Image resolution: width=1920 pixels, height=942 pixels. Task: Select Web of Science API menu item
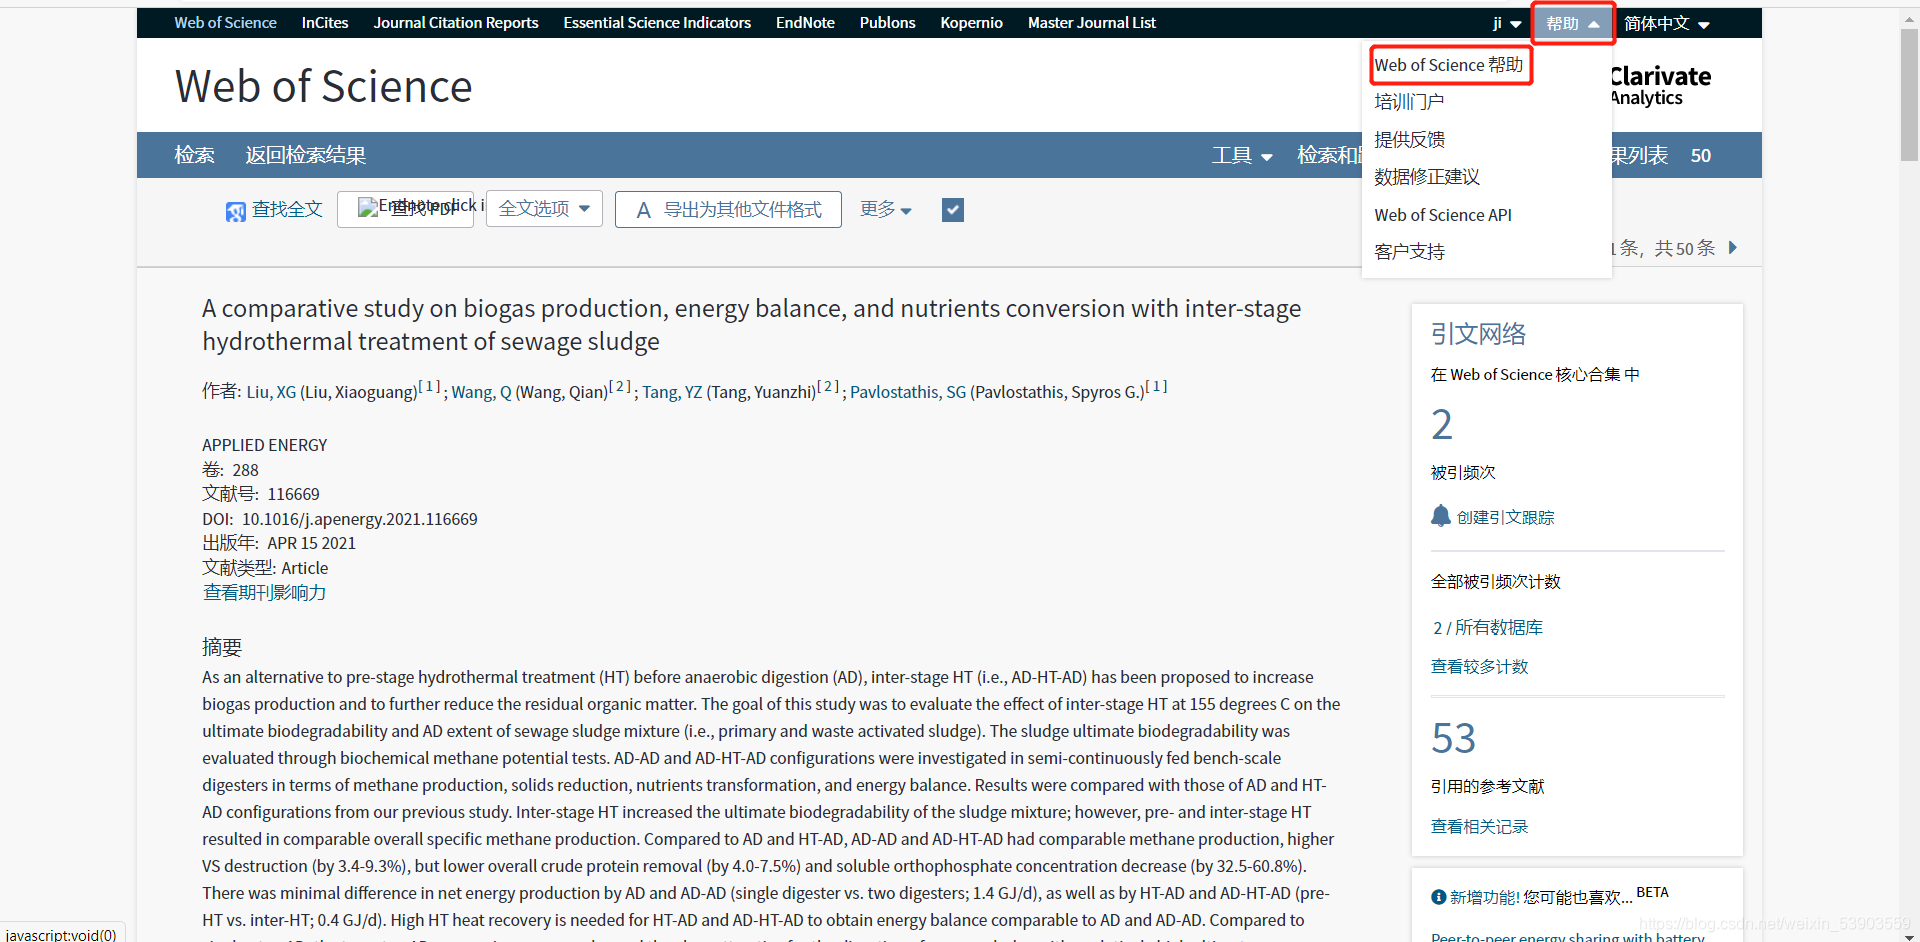(1443, 215)
